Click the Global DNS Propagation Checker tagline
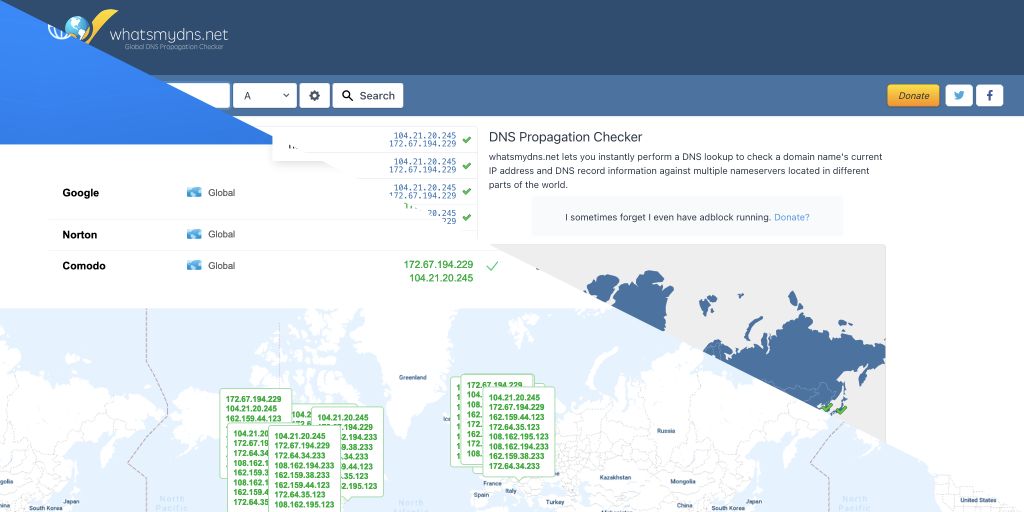Screen dimensions: 1024x512 pos(174,47)
